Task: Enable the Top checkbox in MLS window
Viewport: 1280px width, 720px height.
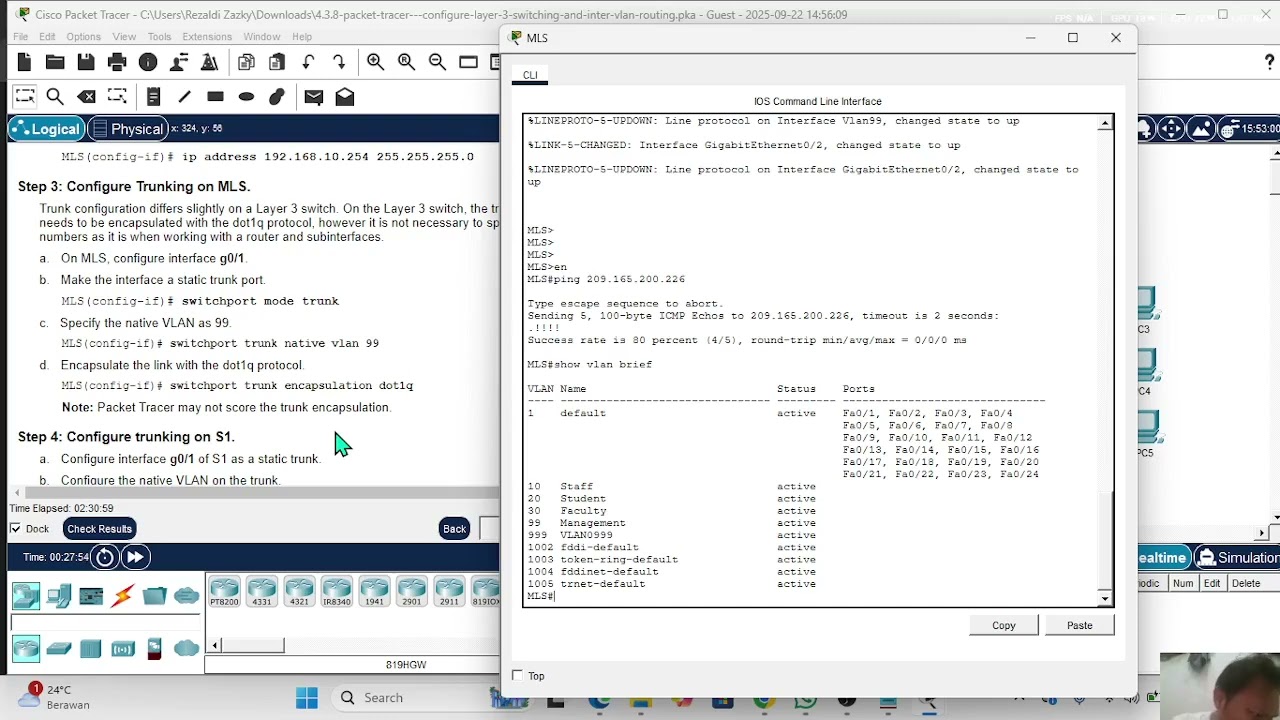Action: (x=517, y=676)
